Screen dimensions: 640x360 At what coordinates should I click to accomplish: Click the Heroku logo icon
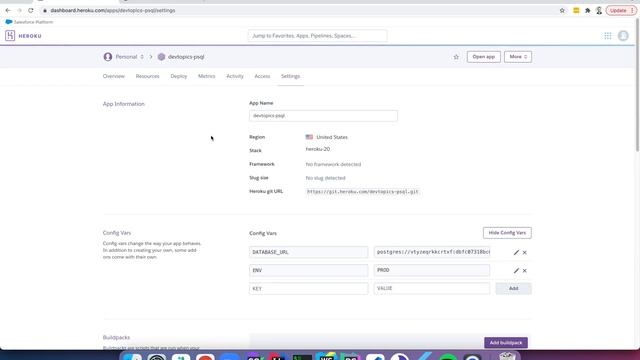(x=10, y=36)
